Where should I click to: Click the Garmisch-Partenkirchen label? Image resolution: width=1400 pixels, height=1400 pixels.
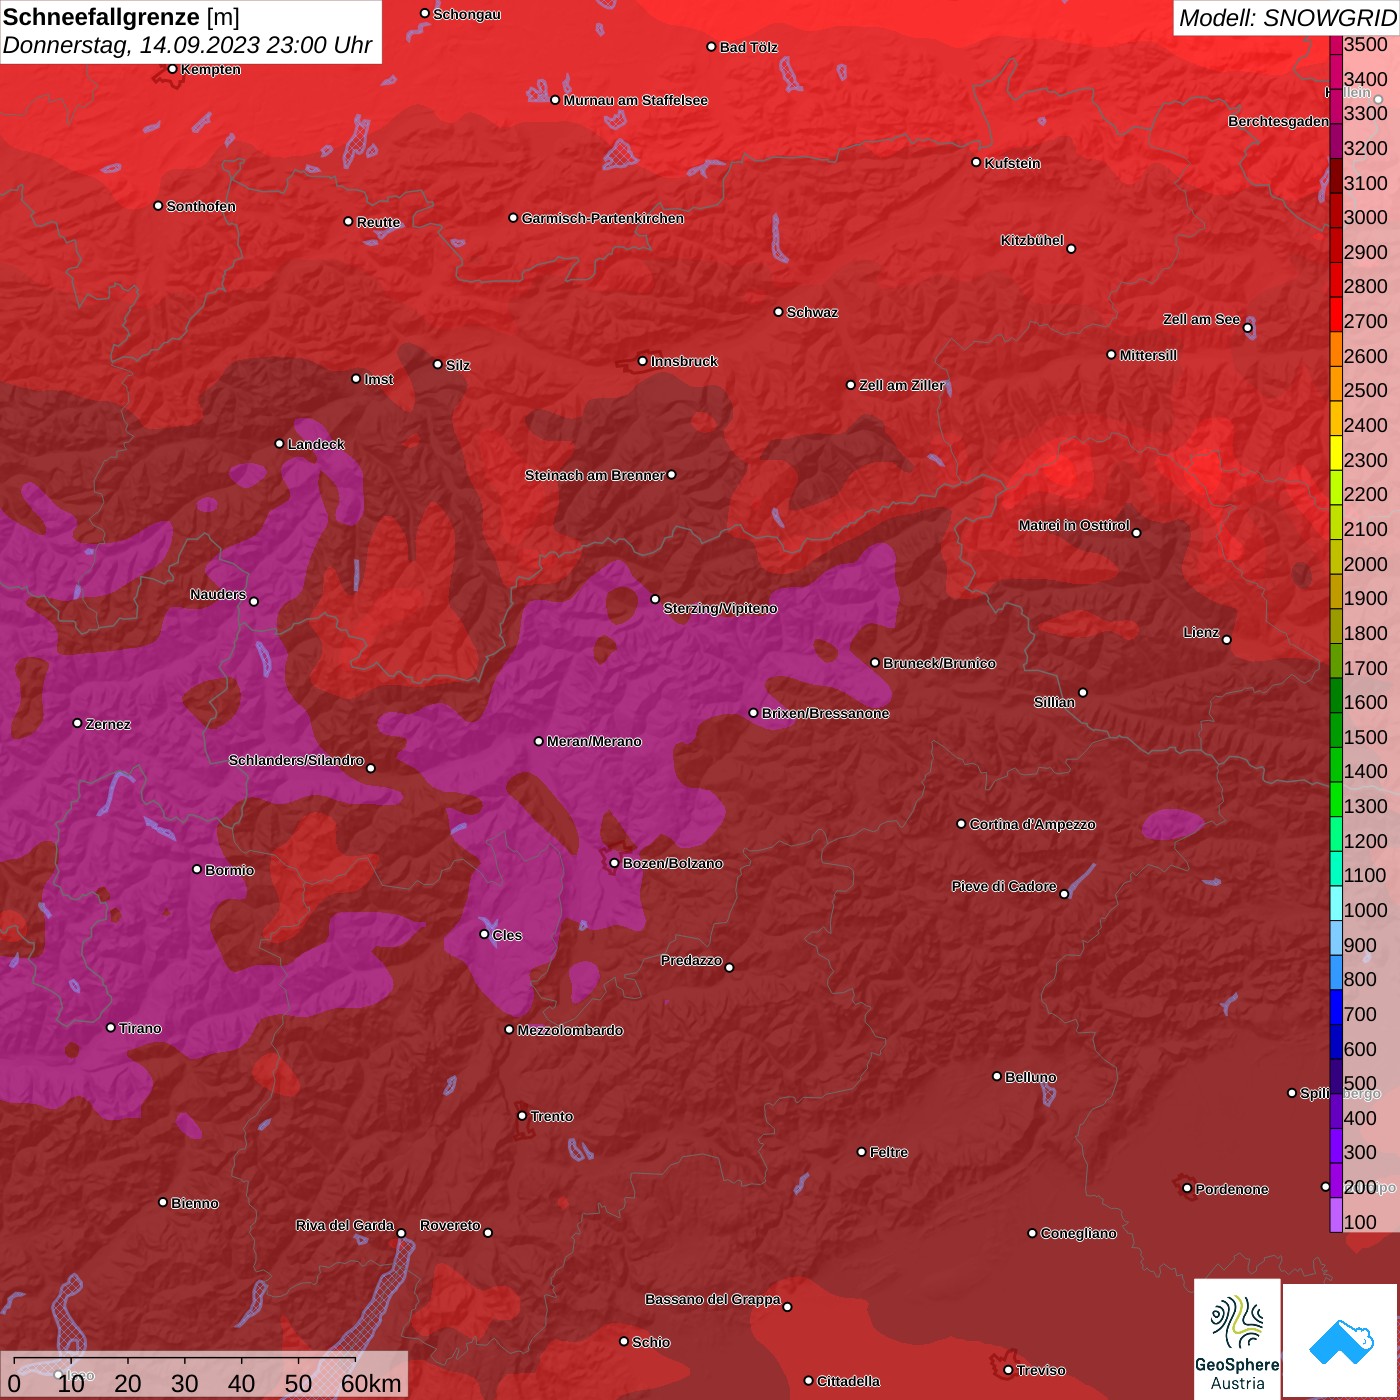pyautogui.click(x=603, y=218)
